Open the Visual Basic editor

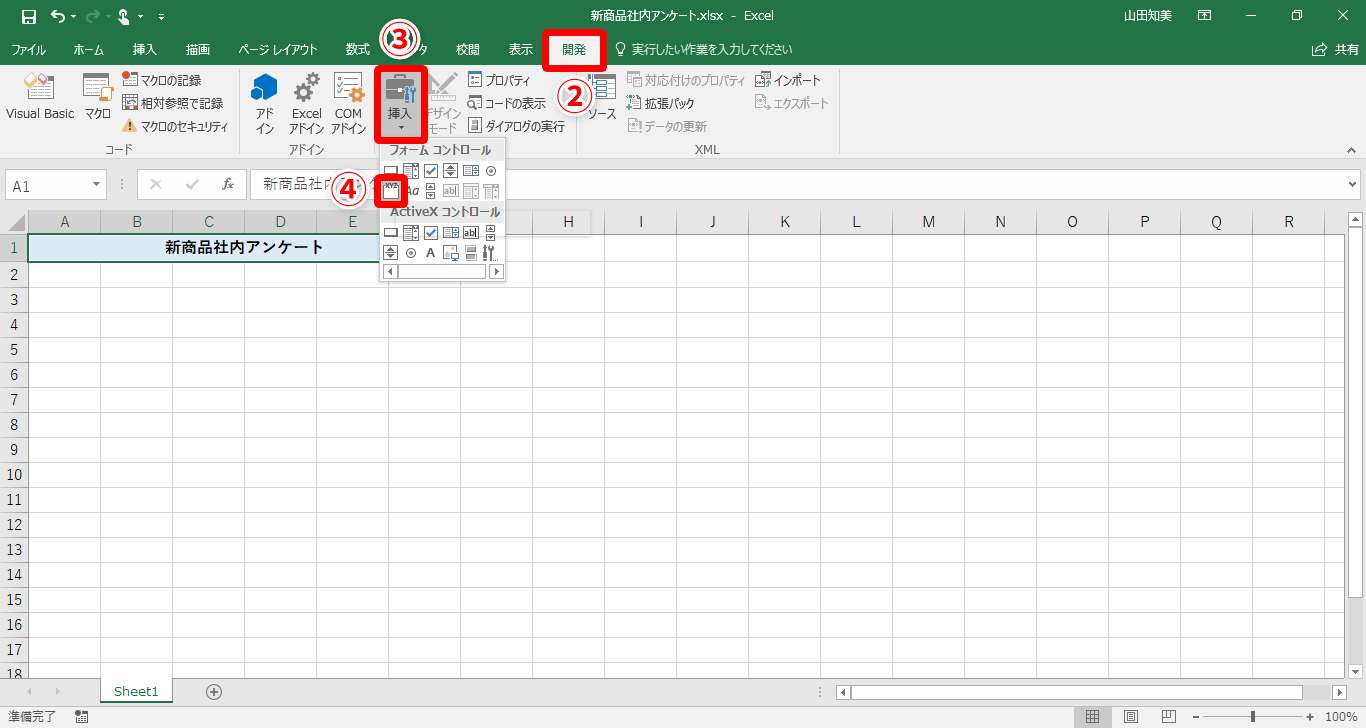pos(40,98)
